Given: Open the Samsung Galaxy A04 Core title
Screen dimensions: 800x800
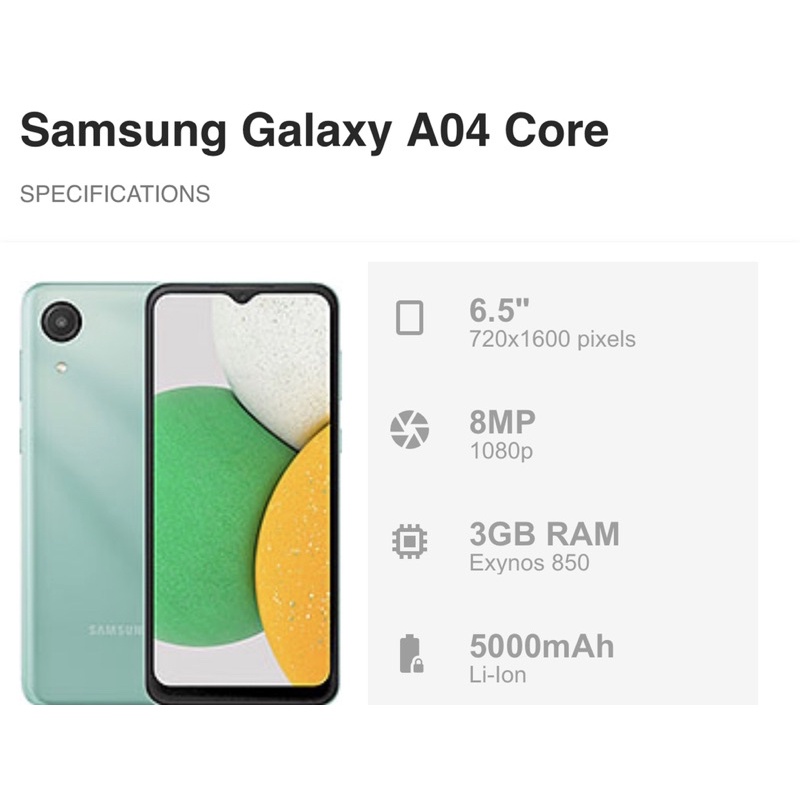Looking at the screenshot, I should coord(314,131).
